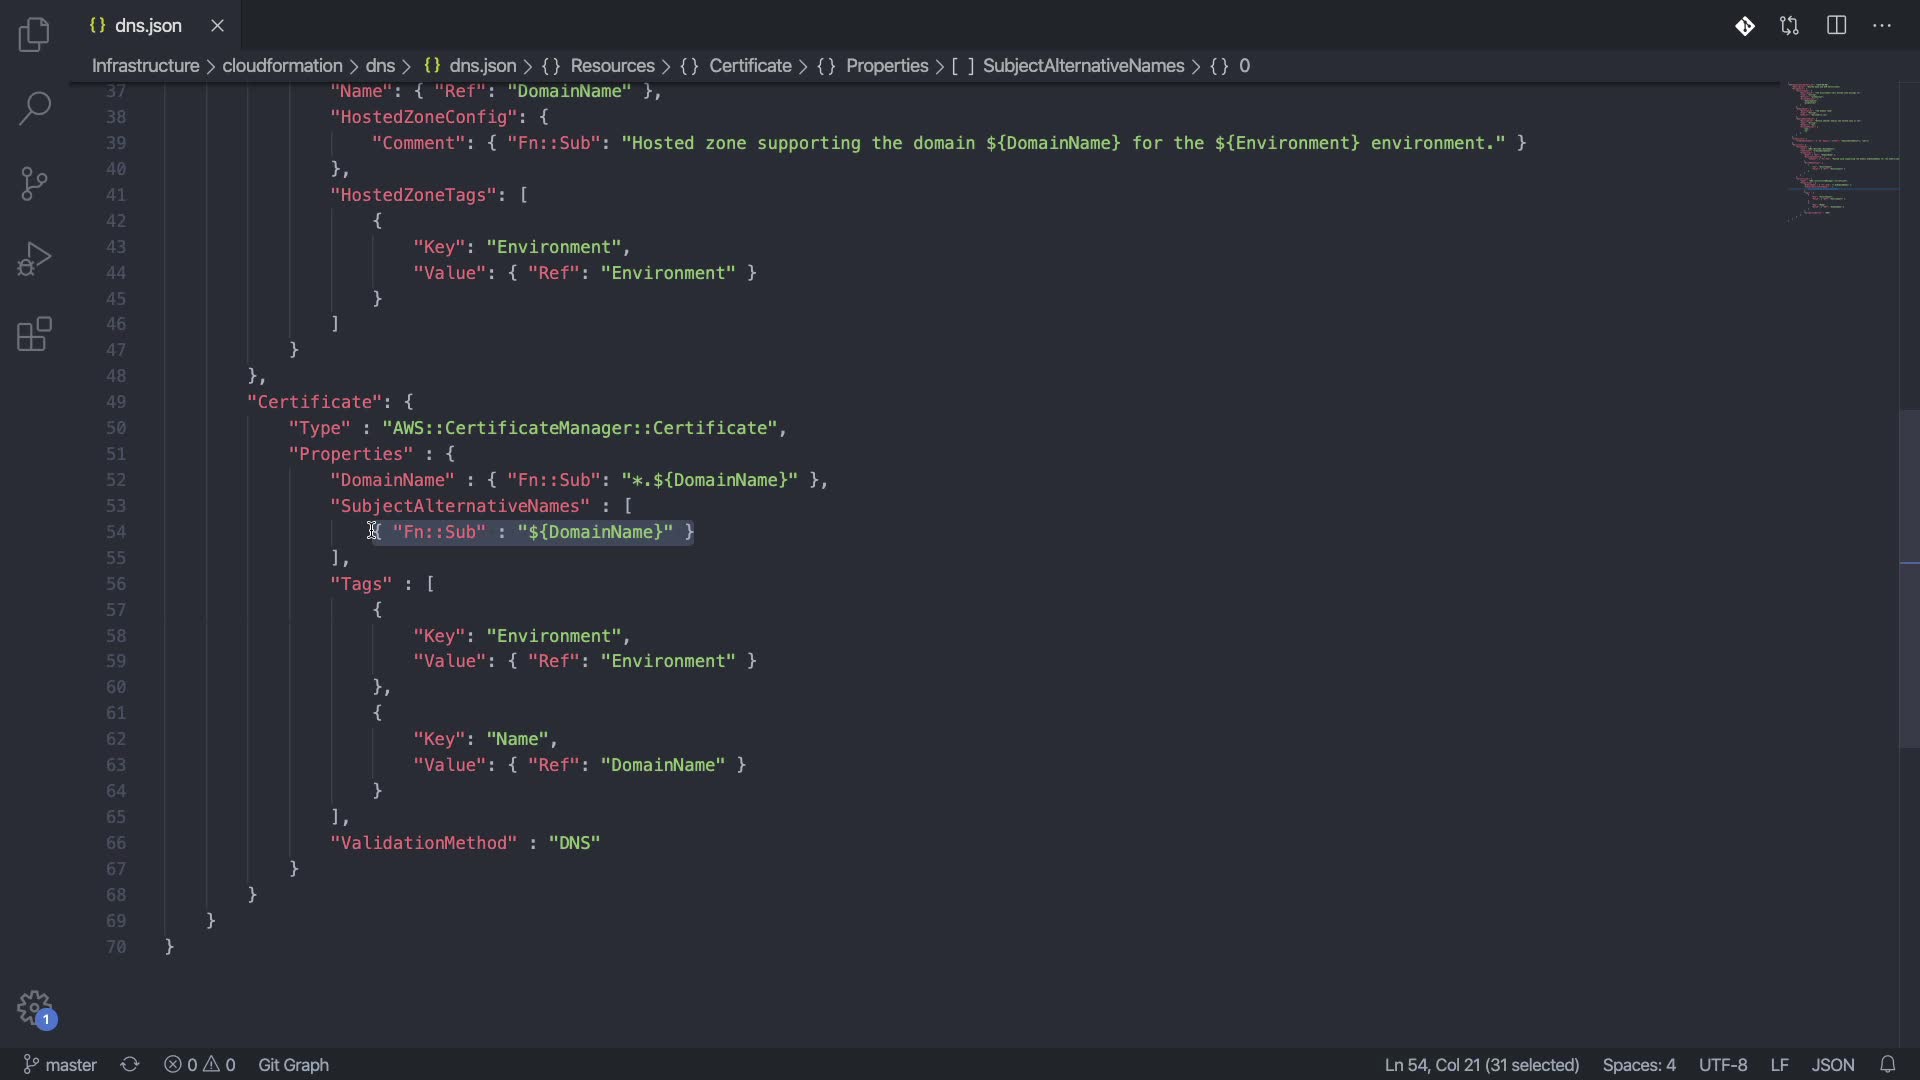Open the Run and Debug view icon
1920x1080 pixels.
[x=34, y=259]
